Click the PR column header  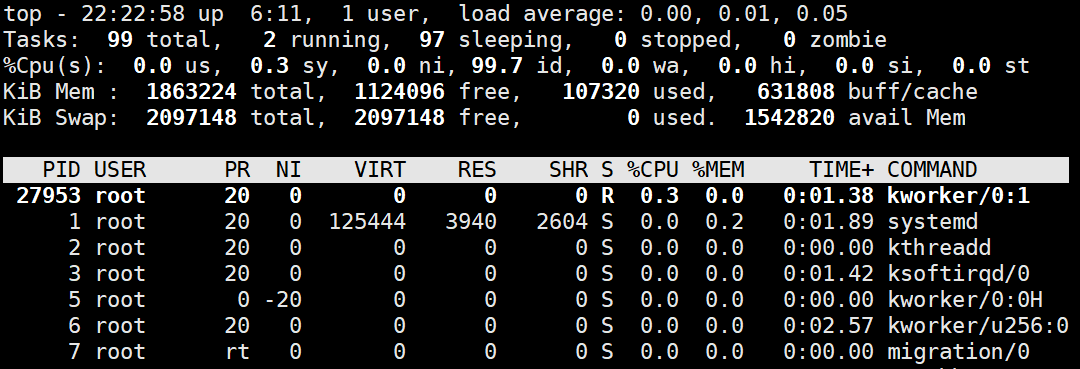[x=237, y=169]
